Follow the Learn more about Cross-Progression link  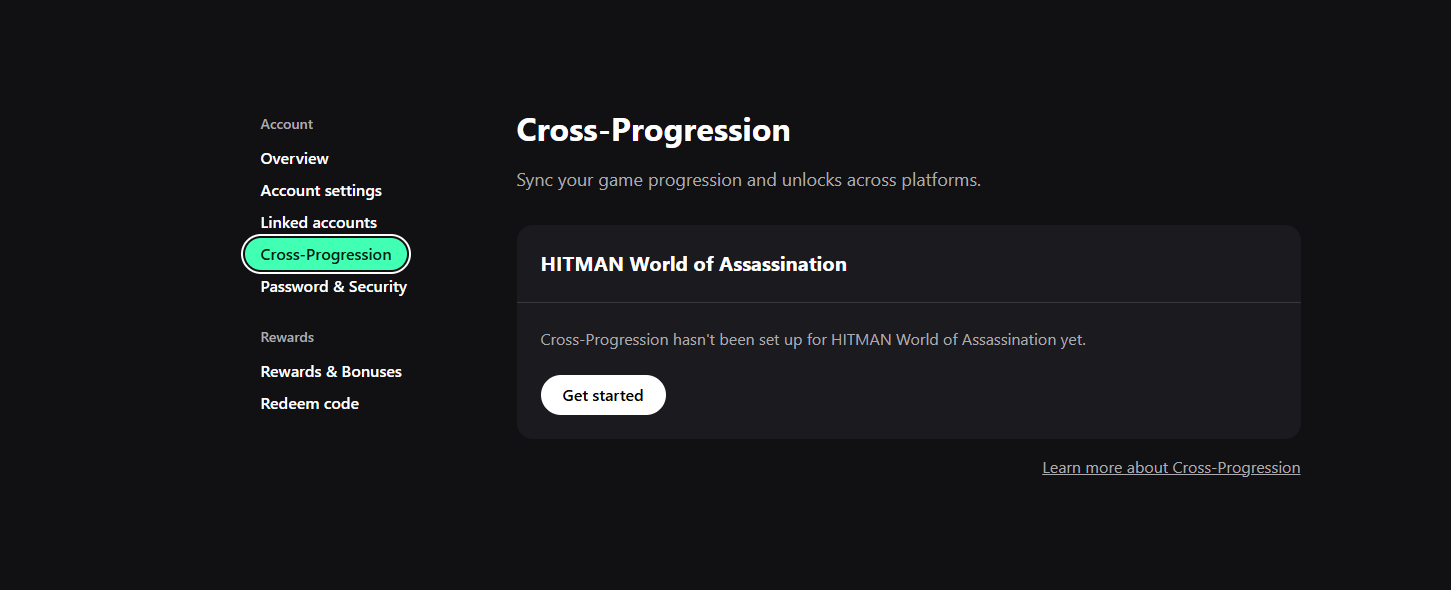(x=1171, y=468)
